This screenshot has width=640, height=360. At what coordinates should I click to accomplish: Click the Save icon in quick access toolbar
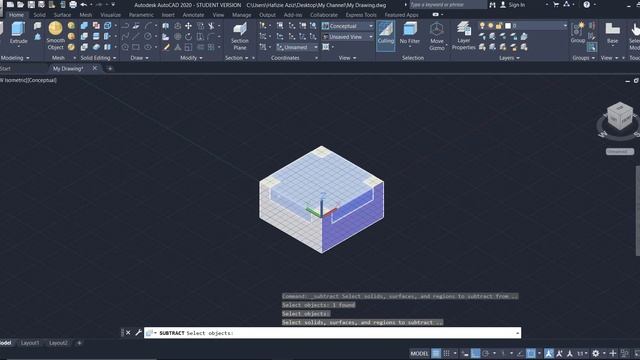pyautogui.click(x=31, y=4)
